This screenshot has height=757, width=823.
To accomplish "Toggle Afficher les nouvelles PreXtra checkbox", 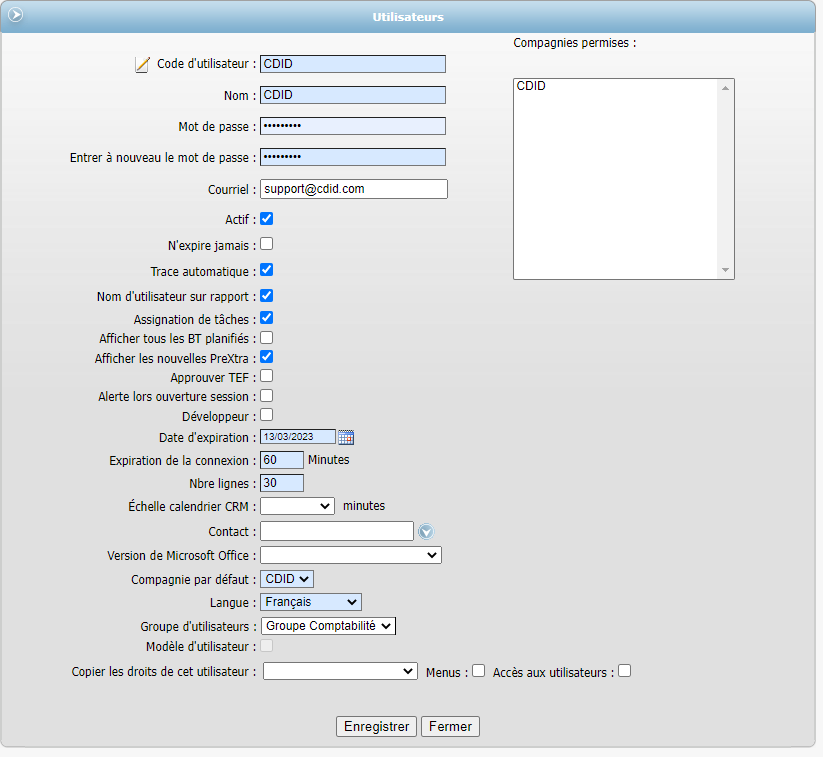I will (x=267, y=357).
